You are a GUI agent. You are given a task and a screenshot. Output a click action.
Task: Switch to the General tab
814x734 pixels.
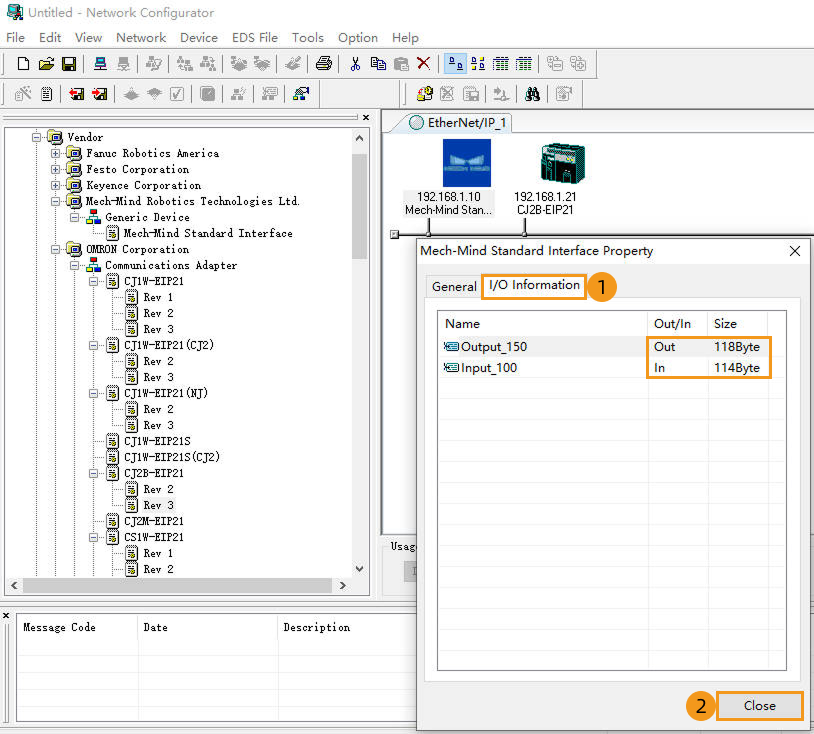(x=453, y=286)
